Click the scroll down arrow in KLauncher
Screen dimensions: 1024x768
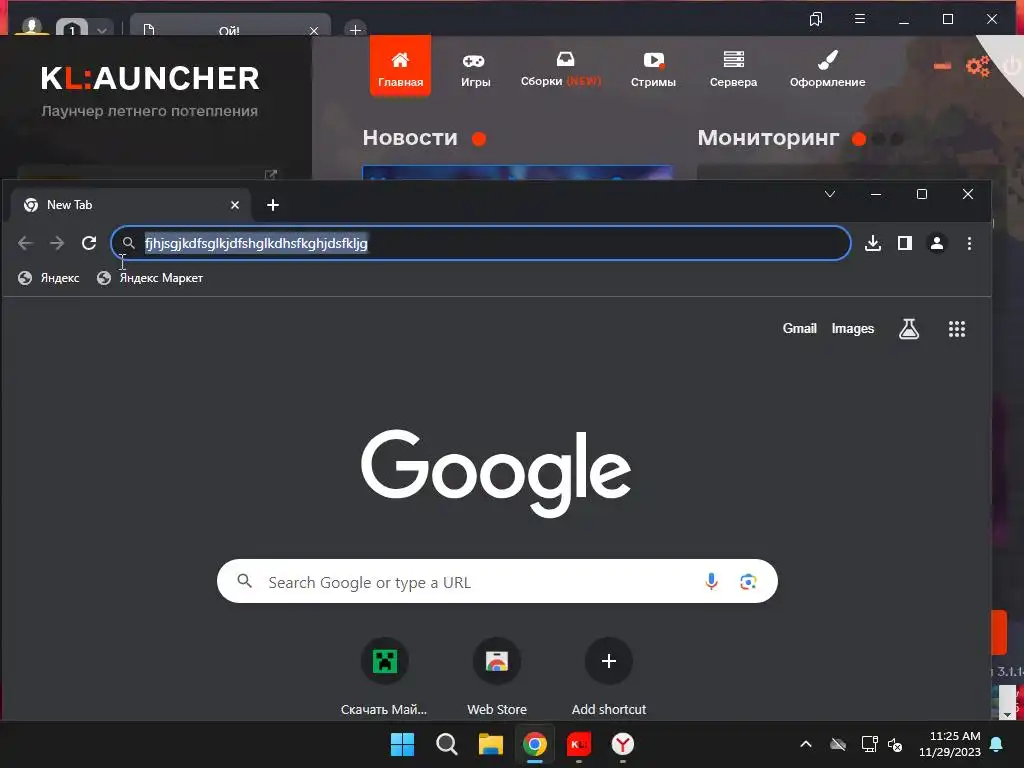1008,714
